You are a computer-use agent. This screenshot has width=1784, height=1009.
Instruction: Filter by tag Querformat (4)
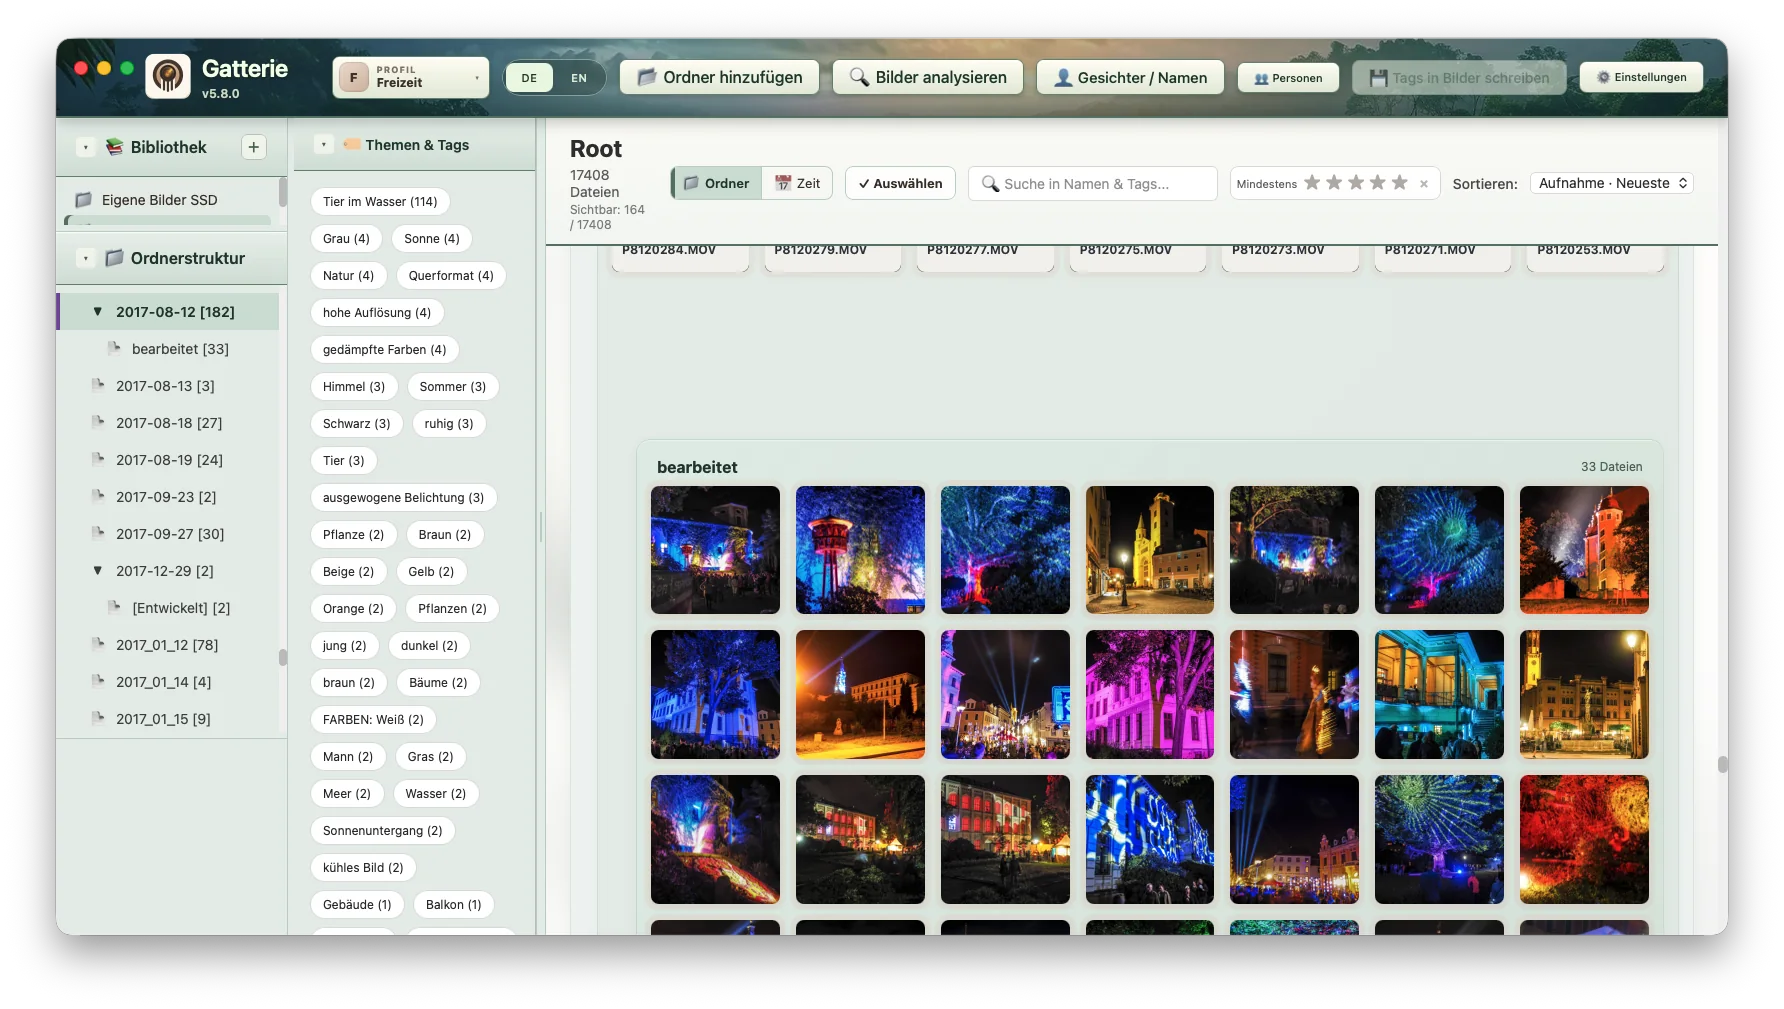pos(451,275)
